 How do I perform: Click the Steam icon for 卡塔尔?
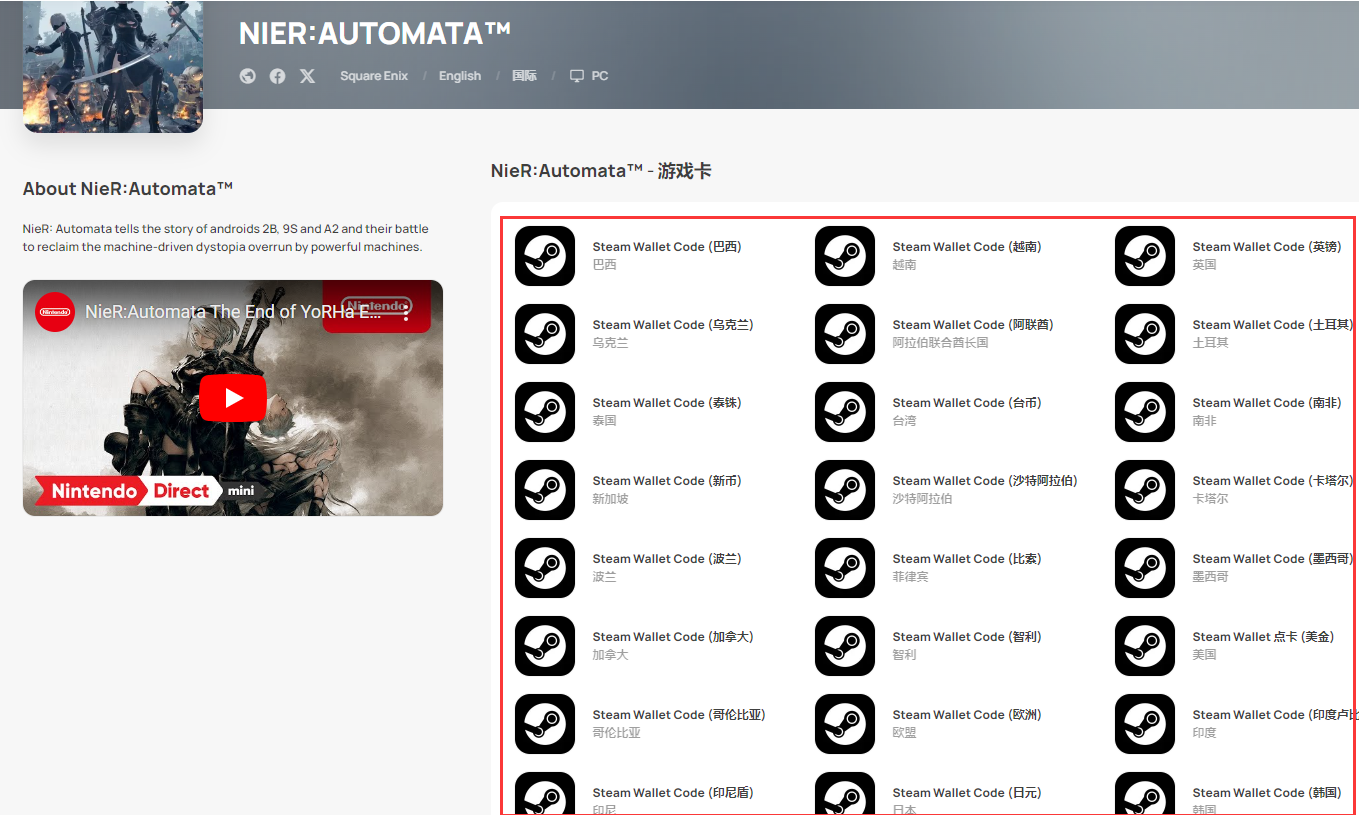pyautogui.click(x=1145, y=490)
